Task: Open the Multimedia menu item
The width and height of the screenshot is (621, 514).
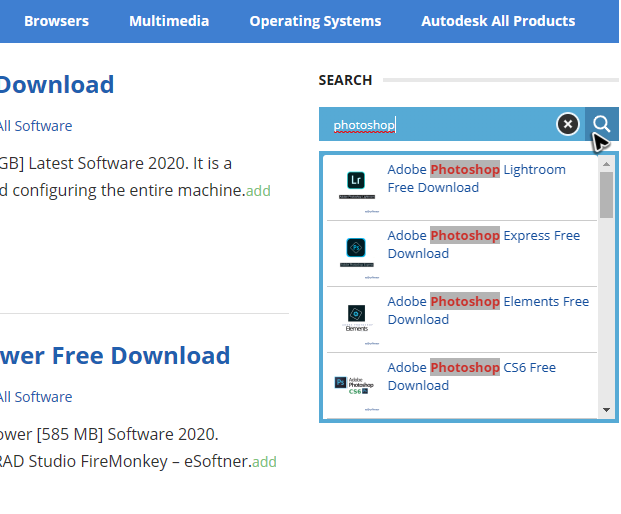Action: click(169, 21)
